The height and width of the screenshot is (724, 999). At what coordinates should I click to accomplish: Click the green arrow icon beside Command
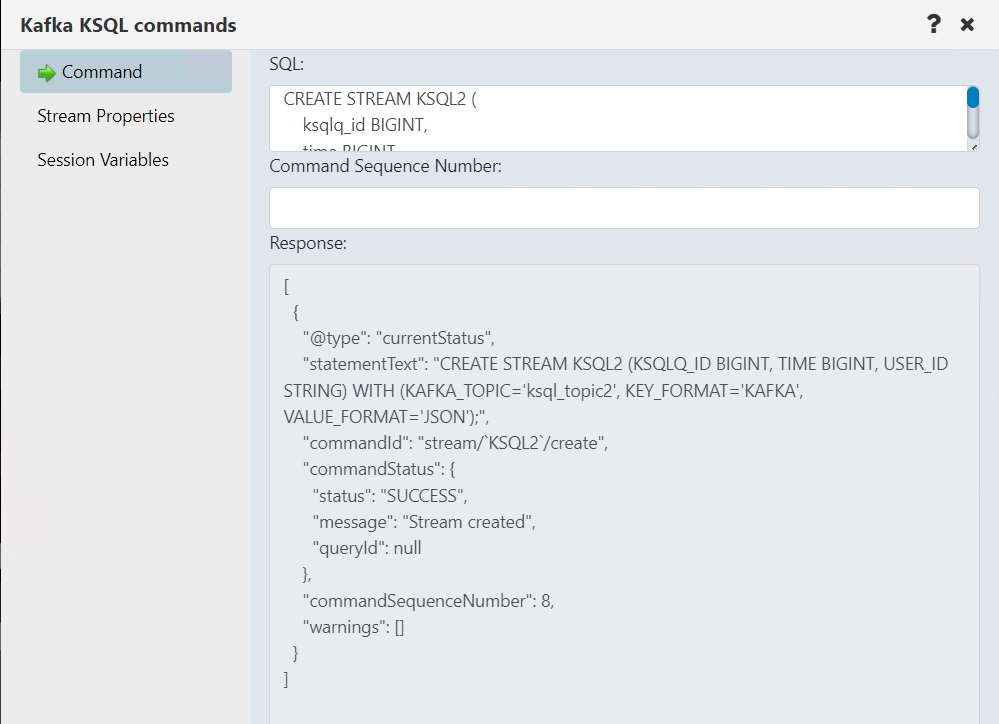tap(47, 73)
